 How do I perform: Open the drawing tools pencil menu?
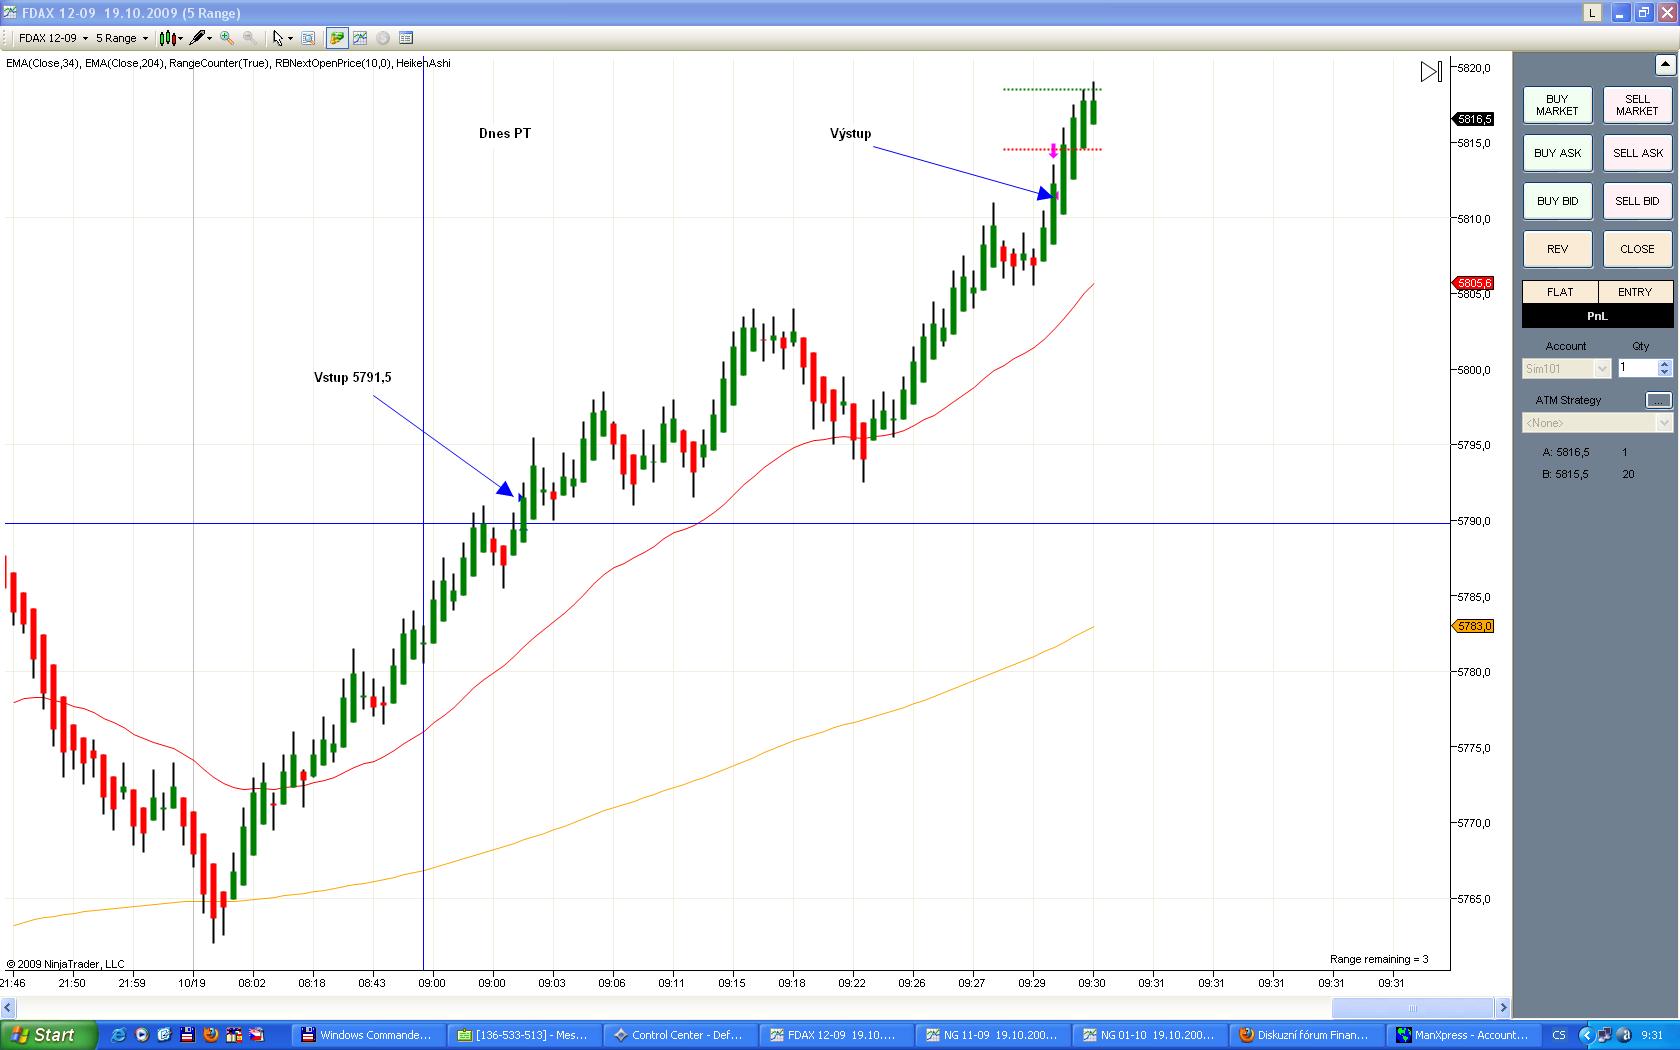[x=201, y=38]
